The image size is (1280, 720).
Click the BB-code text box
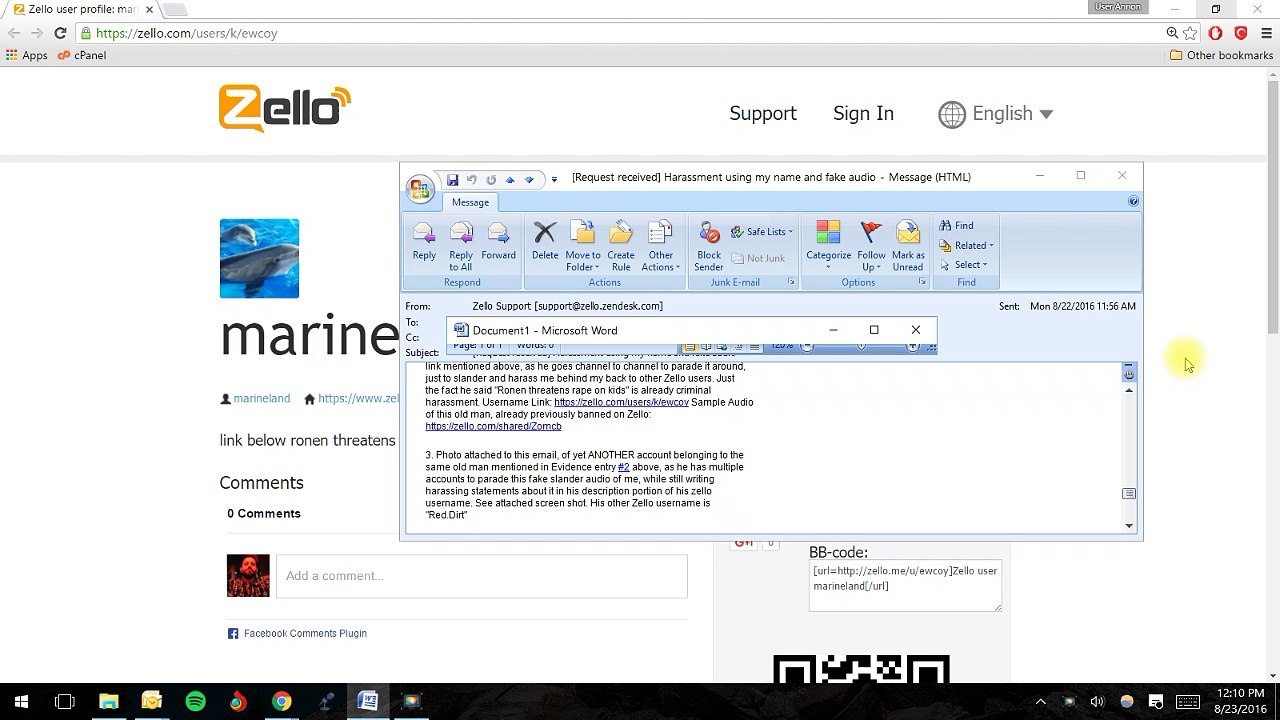[x=905, y=586]
